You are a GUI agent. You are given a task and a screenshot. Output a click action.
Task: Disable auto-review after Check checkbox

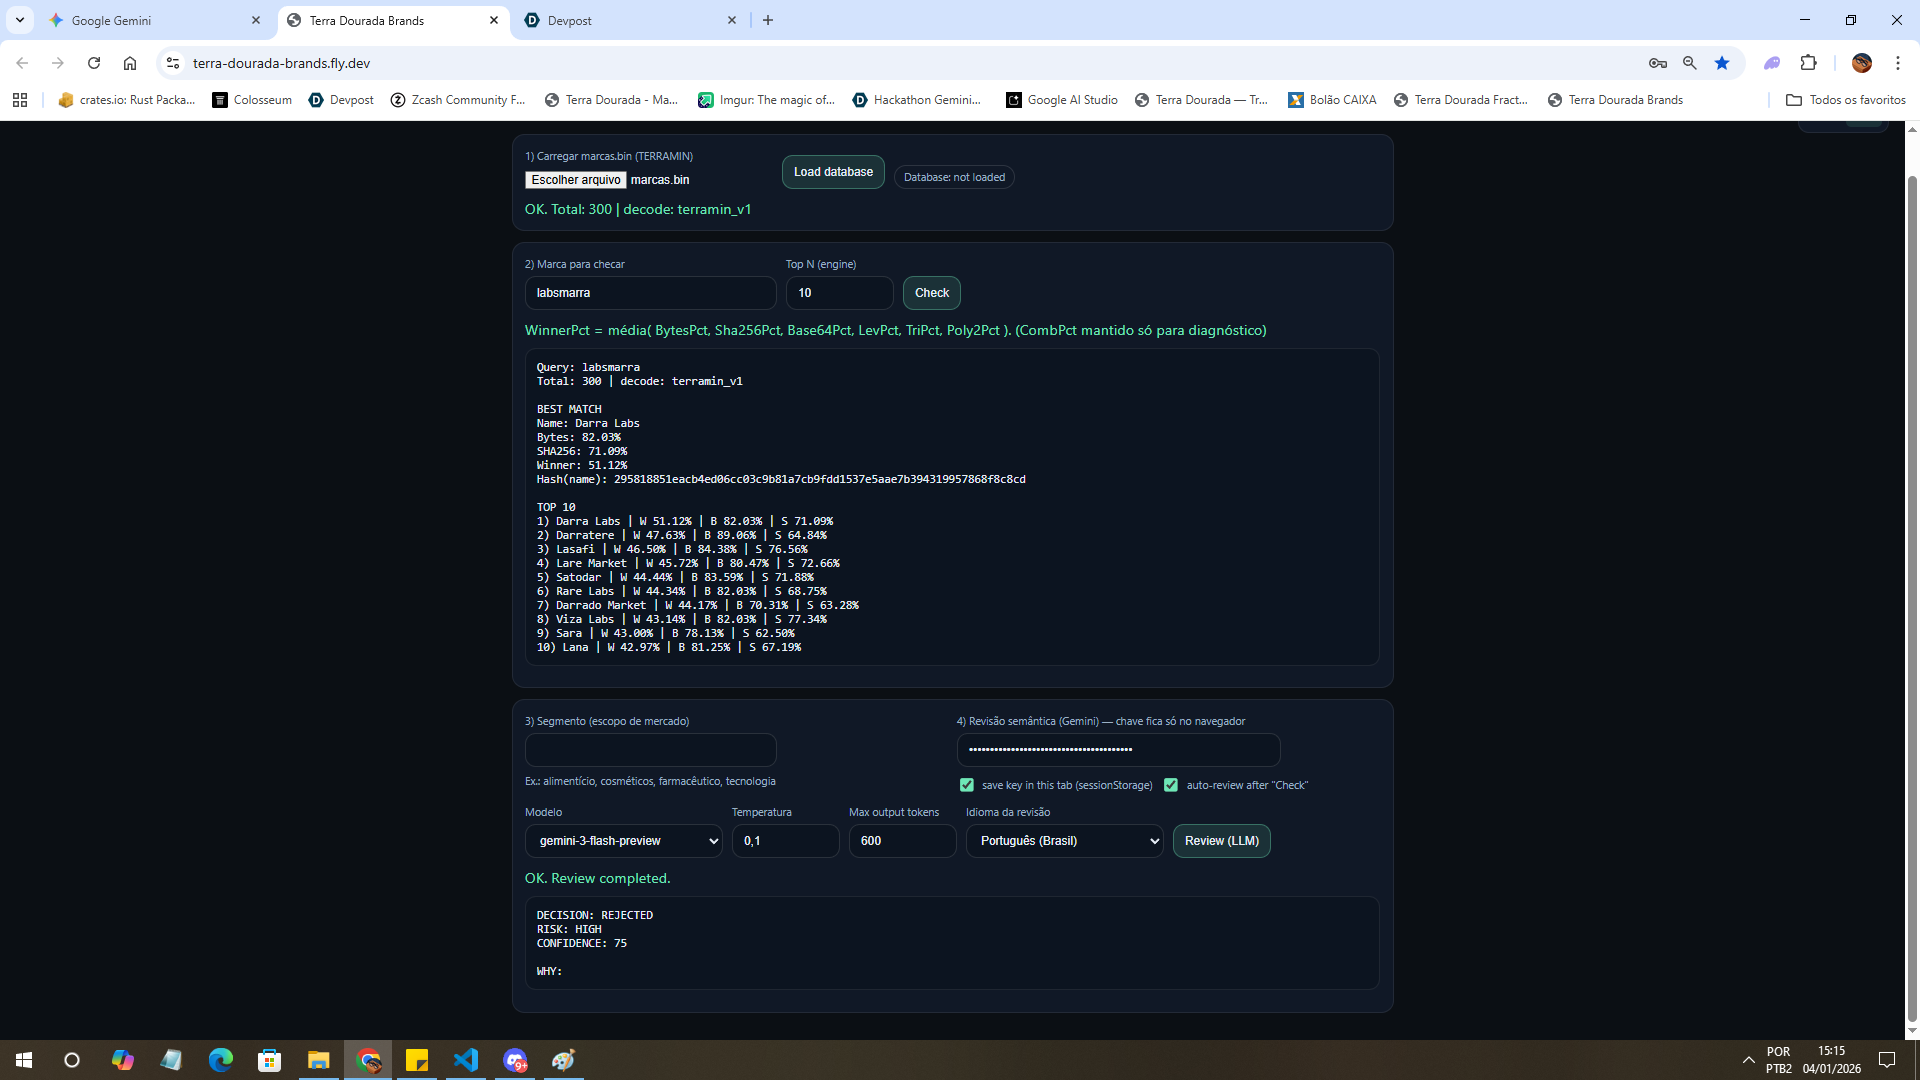1171,785
